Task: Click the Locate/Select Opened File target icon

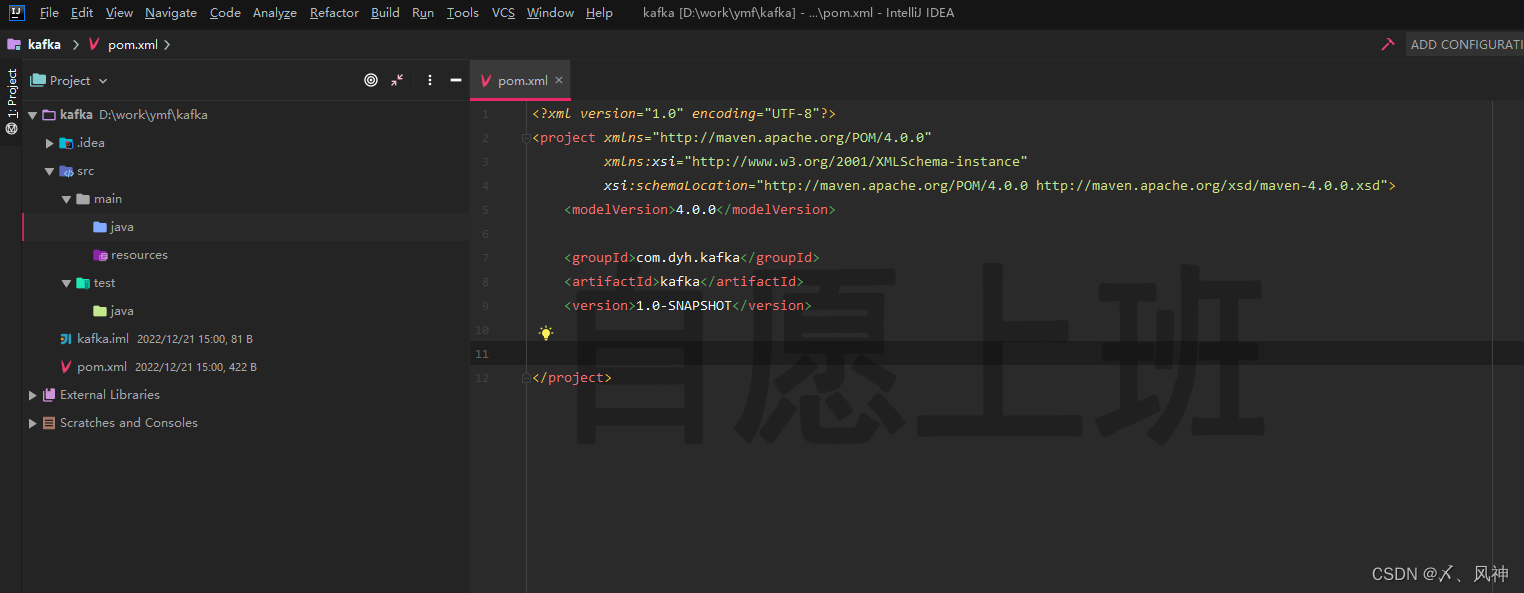Action: pos(371,80)
